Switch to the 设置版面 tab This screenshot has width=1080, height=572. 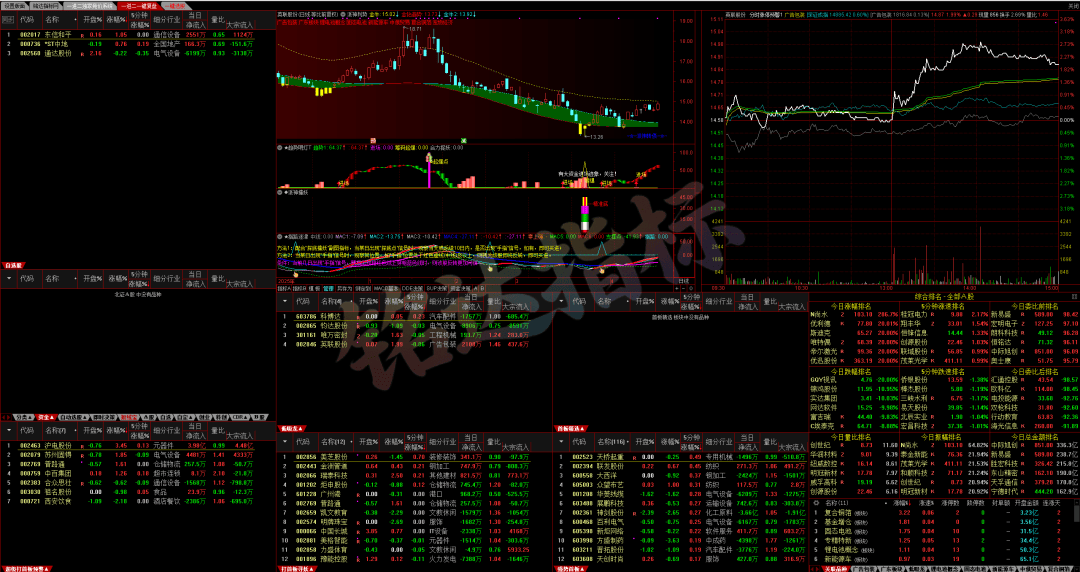(14, 5)
